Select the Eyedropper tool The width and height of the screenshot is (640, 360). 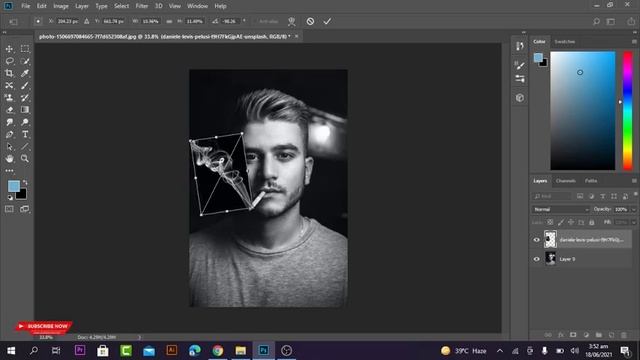25,73
